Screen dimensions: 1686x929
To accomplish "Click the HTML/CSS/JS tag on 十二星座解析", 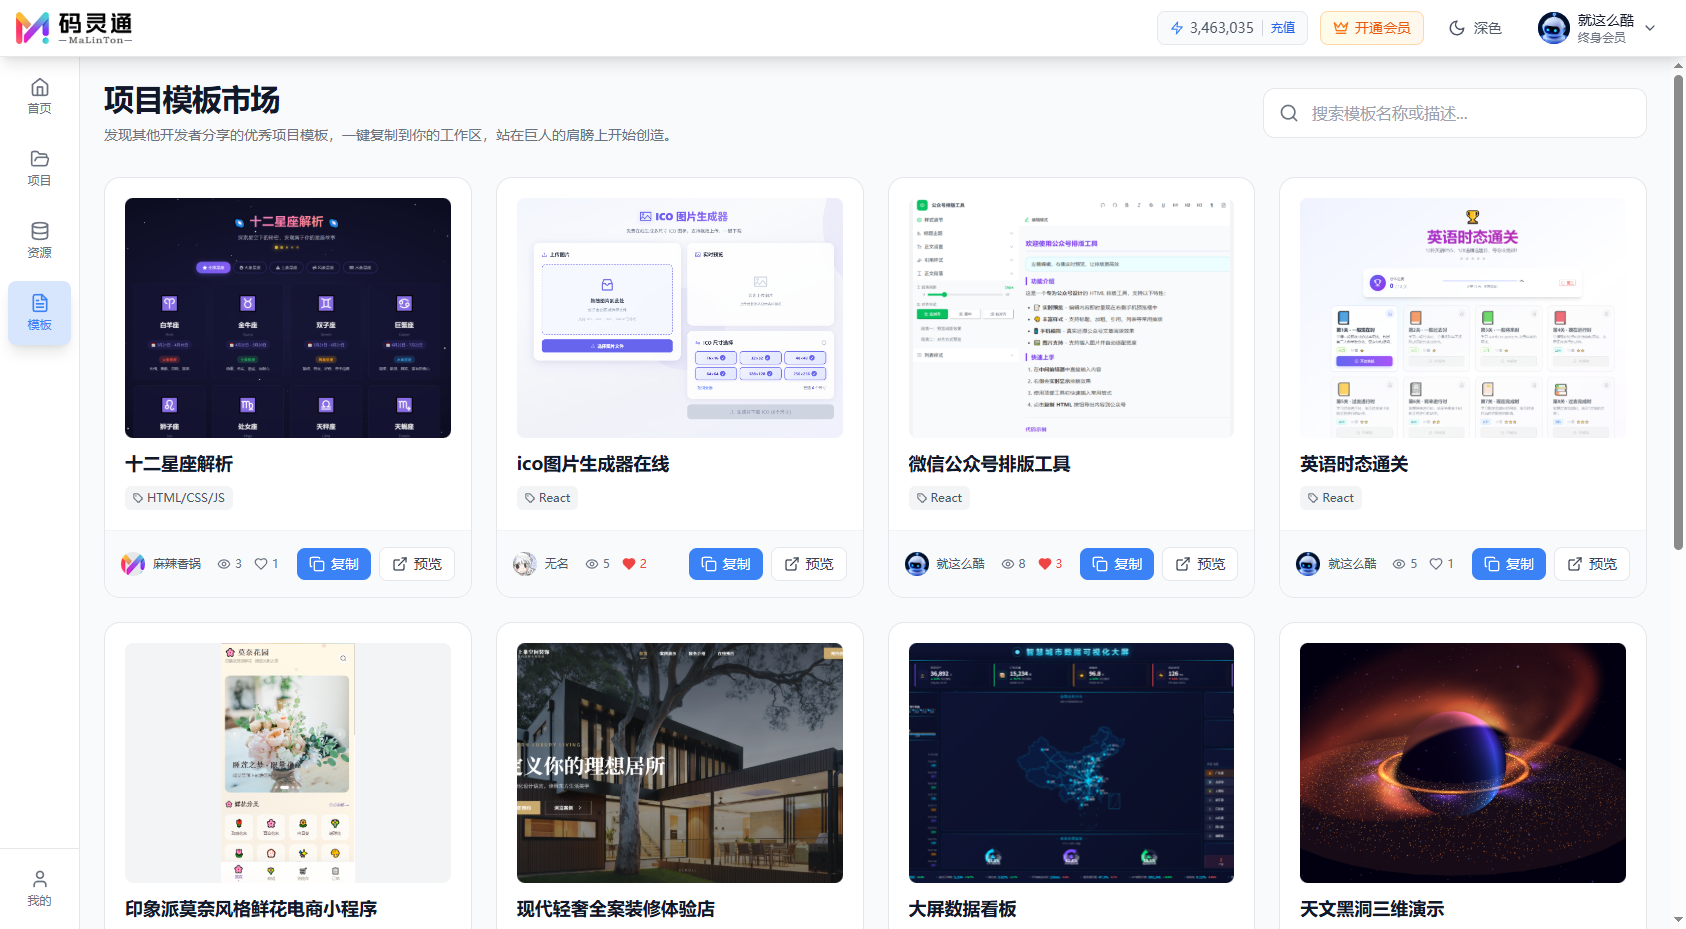I will coord(179,498).
